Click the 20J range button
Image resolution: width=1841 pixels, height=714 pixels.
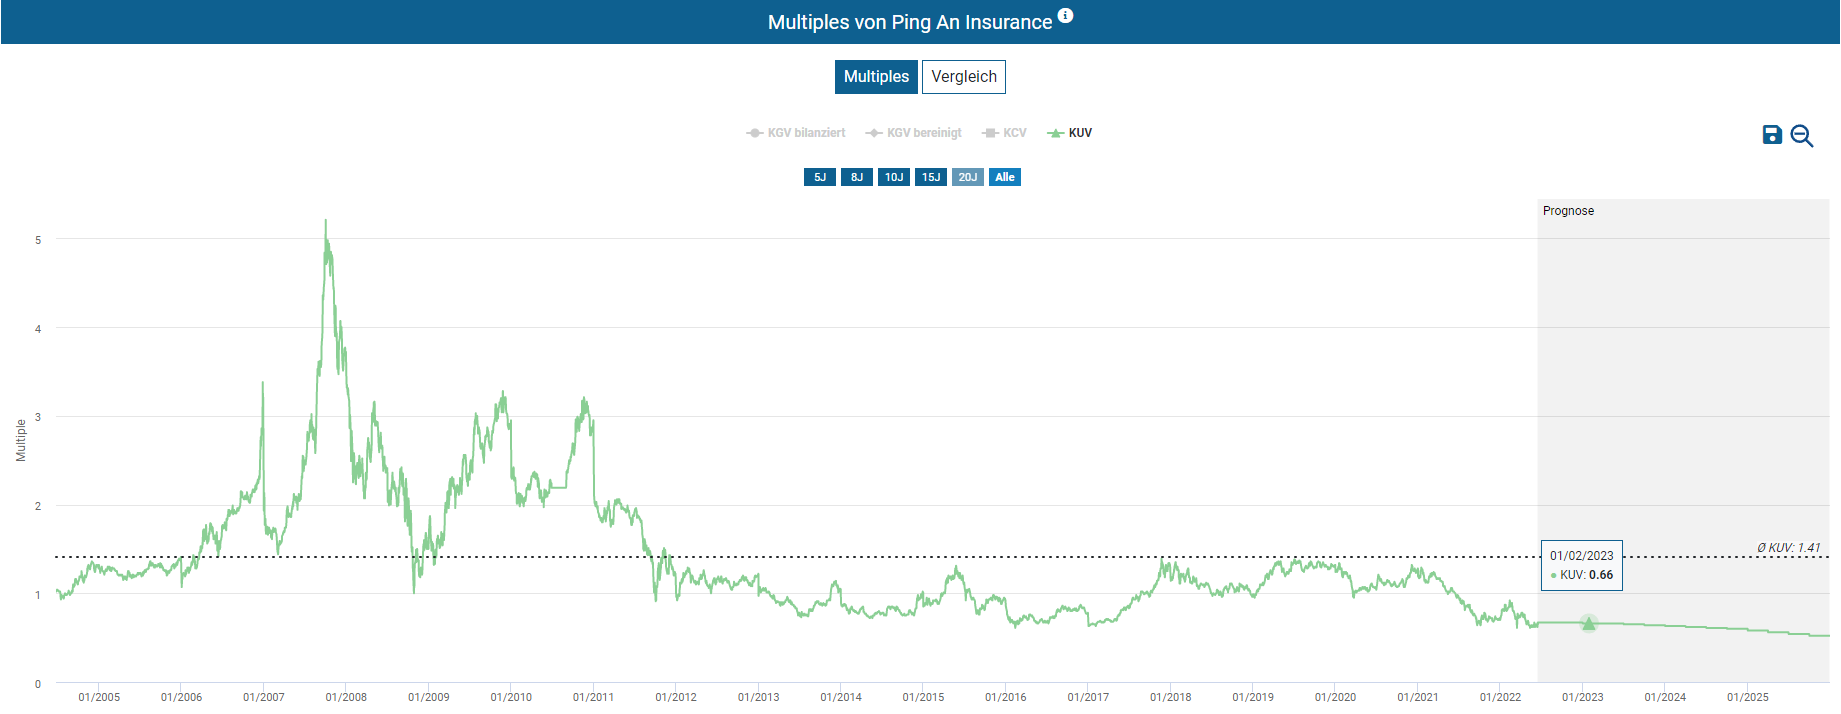(x=967, y=177)
